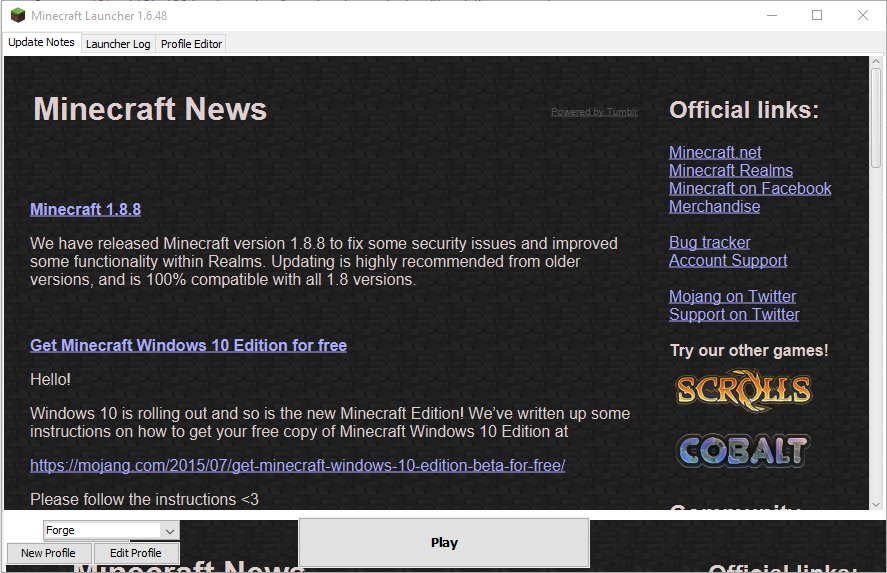Click the Official links heading
887x573 pixels.
(x=744, y=110)
